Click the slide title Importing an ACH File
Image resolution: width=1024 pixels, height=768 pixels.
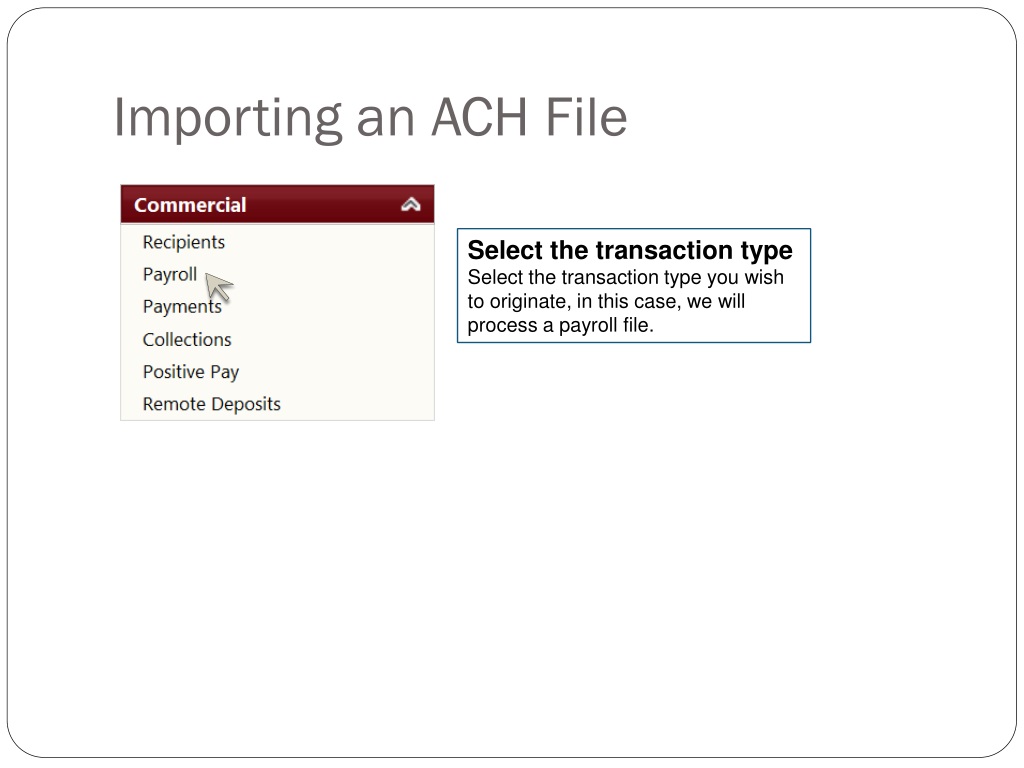pos(370,118)
